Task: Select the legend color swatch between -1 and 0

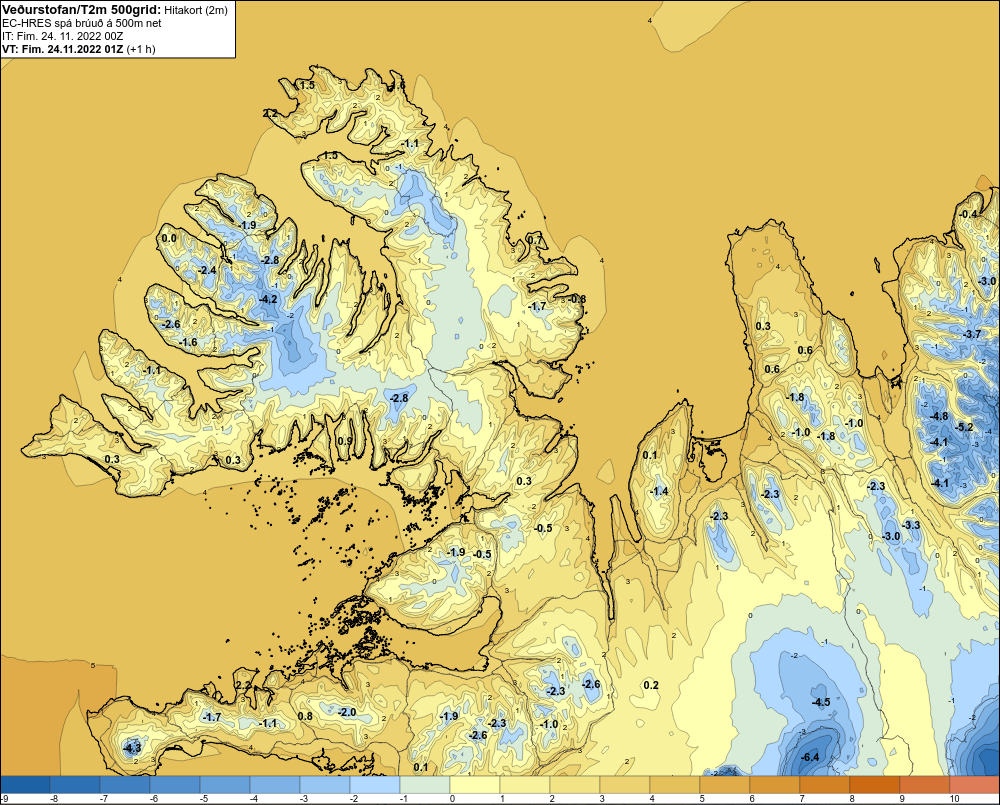Action: click(x=425, y=784)
